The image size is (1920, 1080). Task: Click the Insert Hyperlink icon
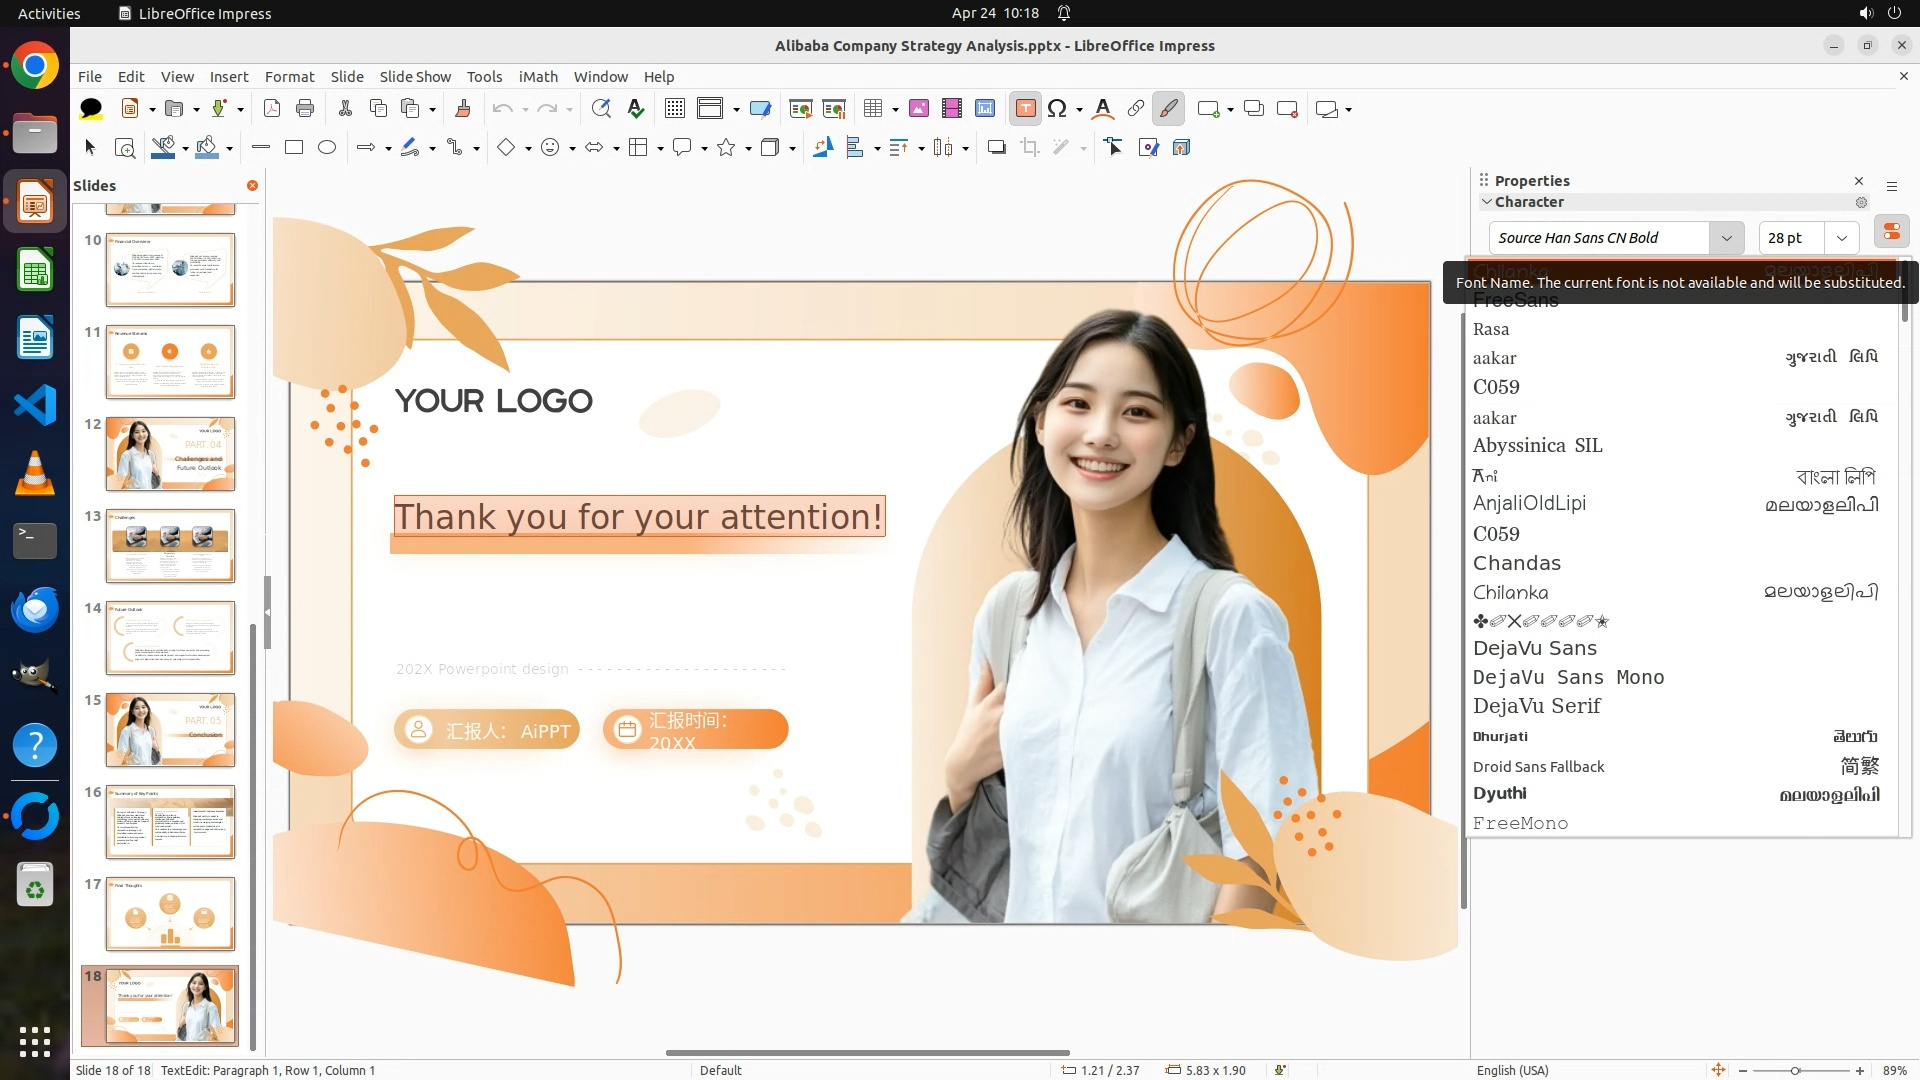pyautogui.click(x=1136, y=109)
